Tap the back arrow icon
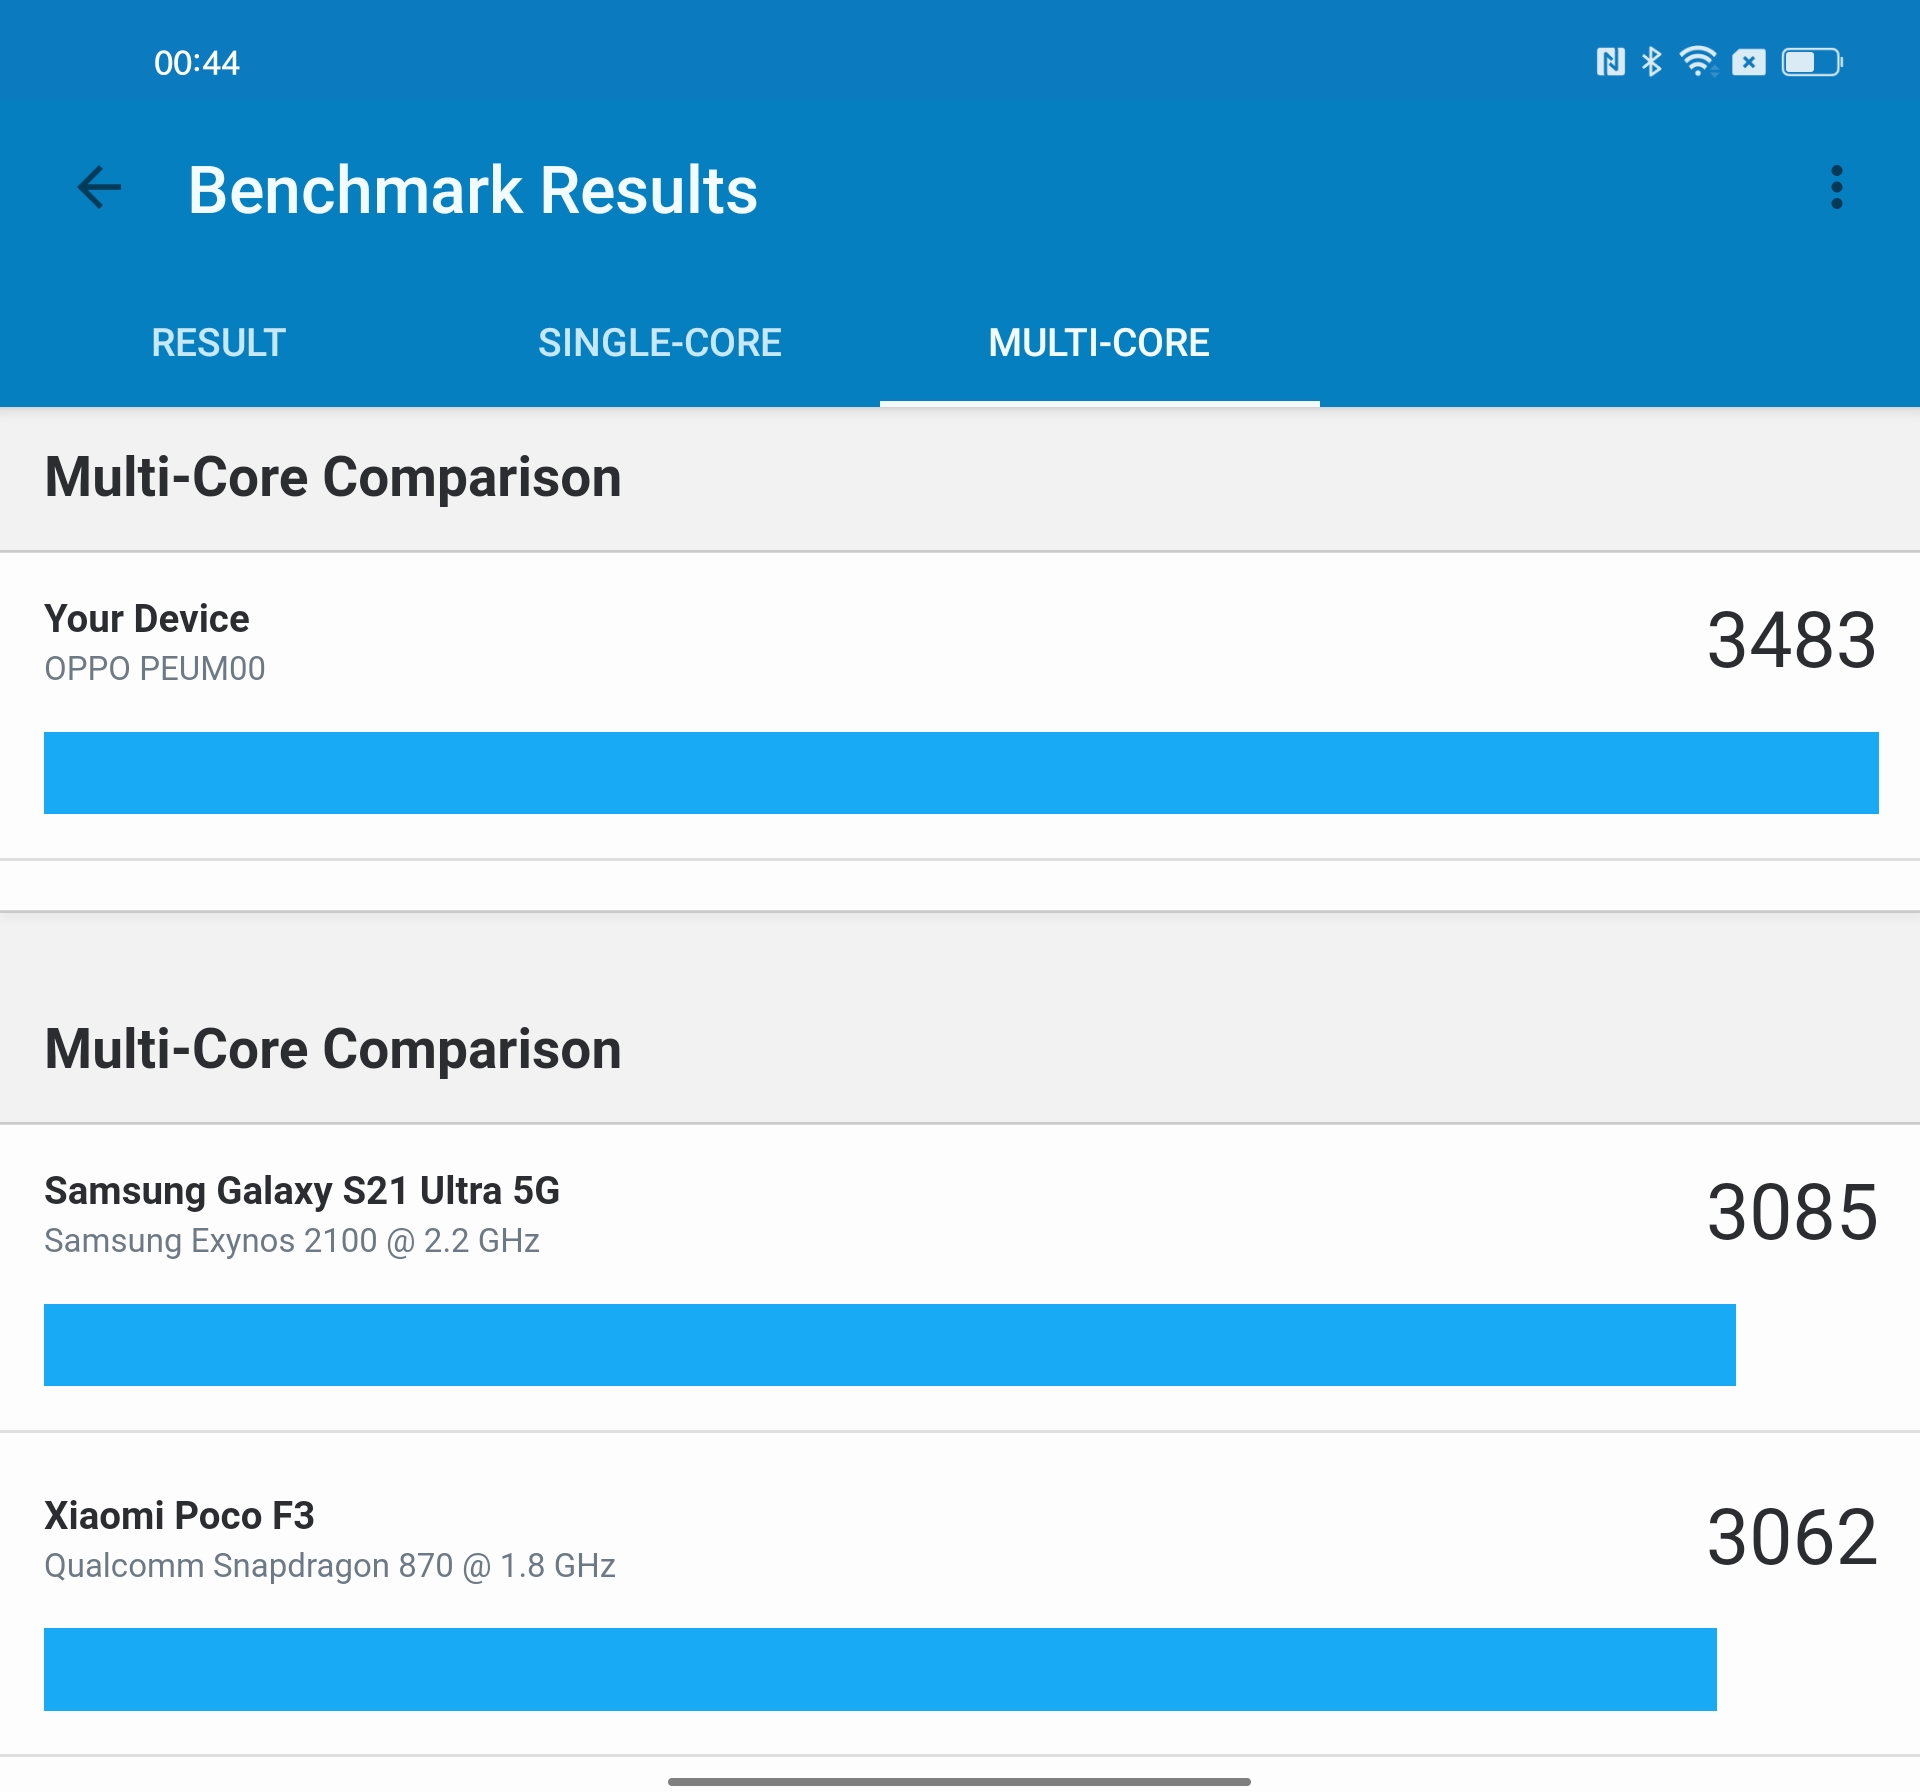 tap(99, 188)
